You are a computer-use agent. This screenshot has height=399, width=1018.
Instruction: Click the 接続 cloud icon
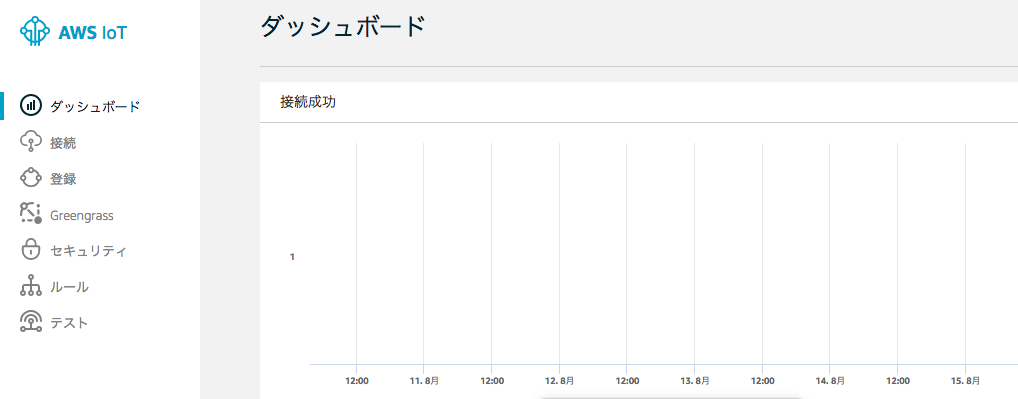pos(31,142)
